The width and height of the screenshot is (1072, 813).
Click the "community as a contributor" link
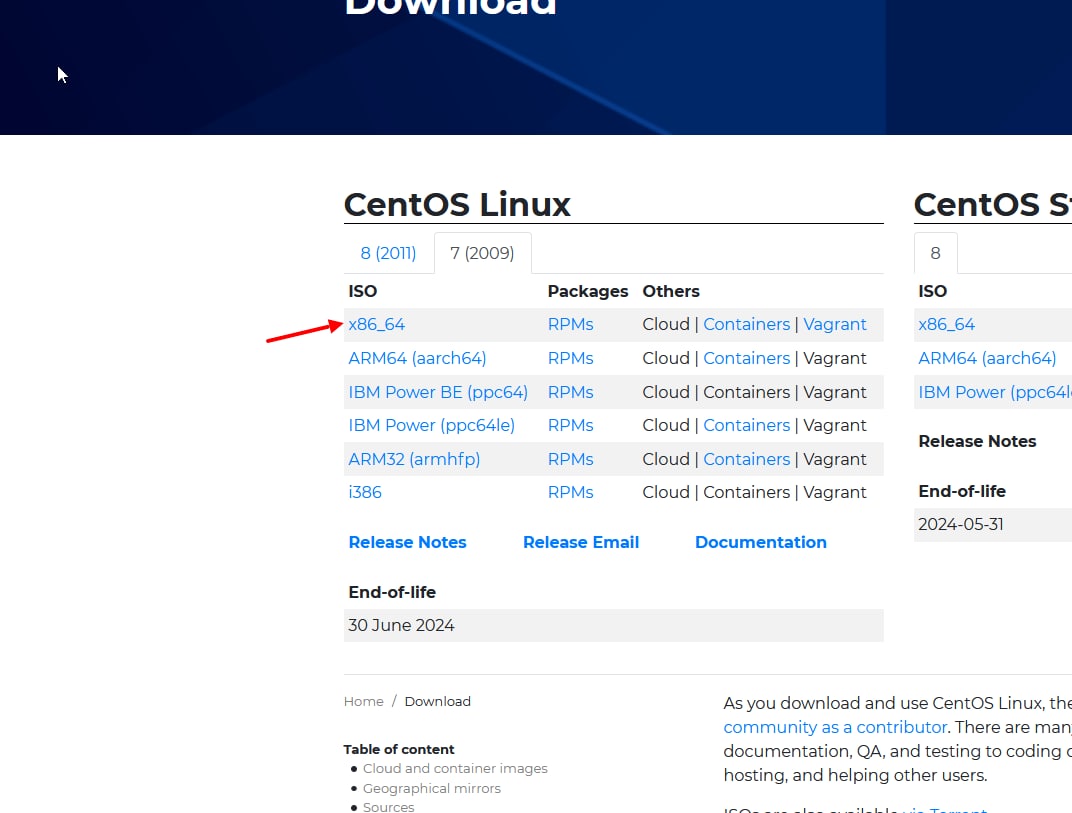[835, 727]
